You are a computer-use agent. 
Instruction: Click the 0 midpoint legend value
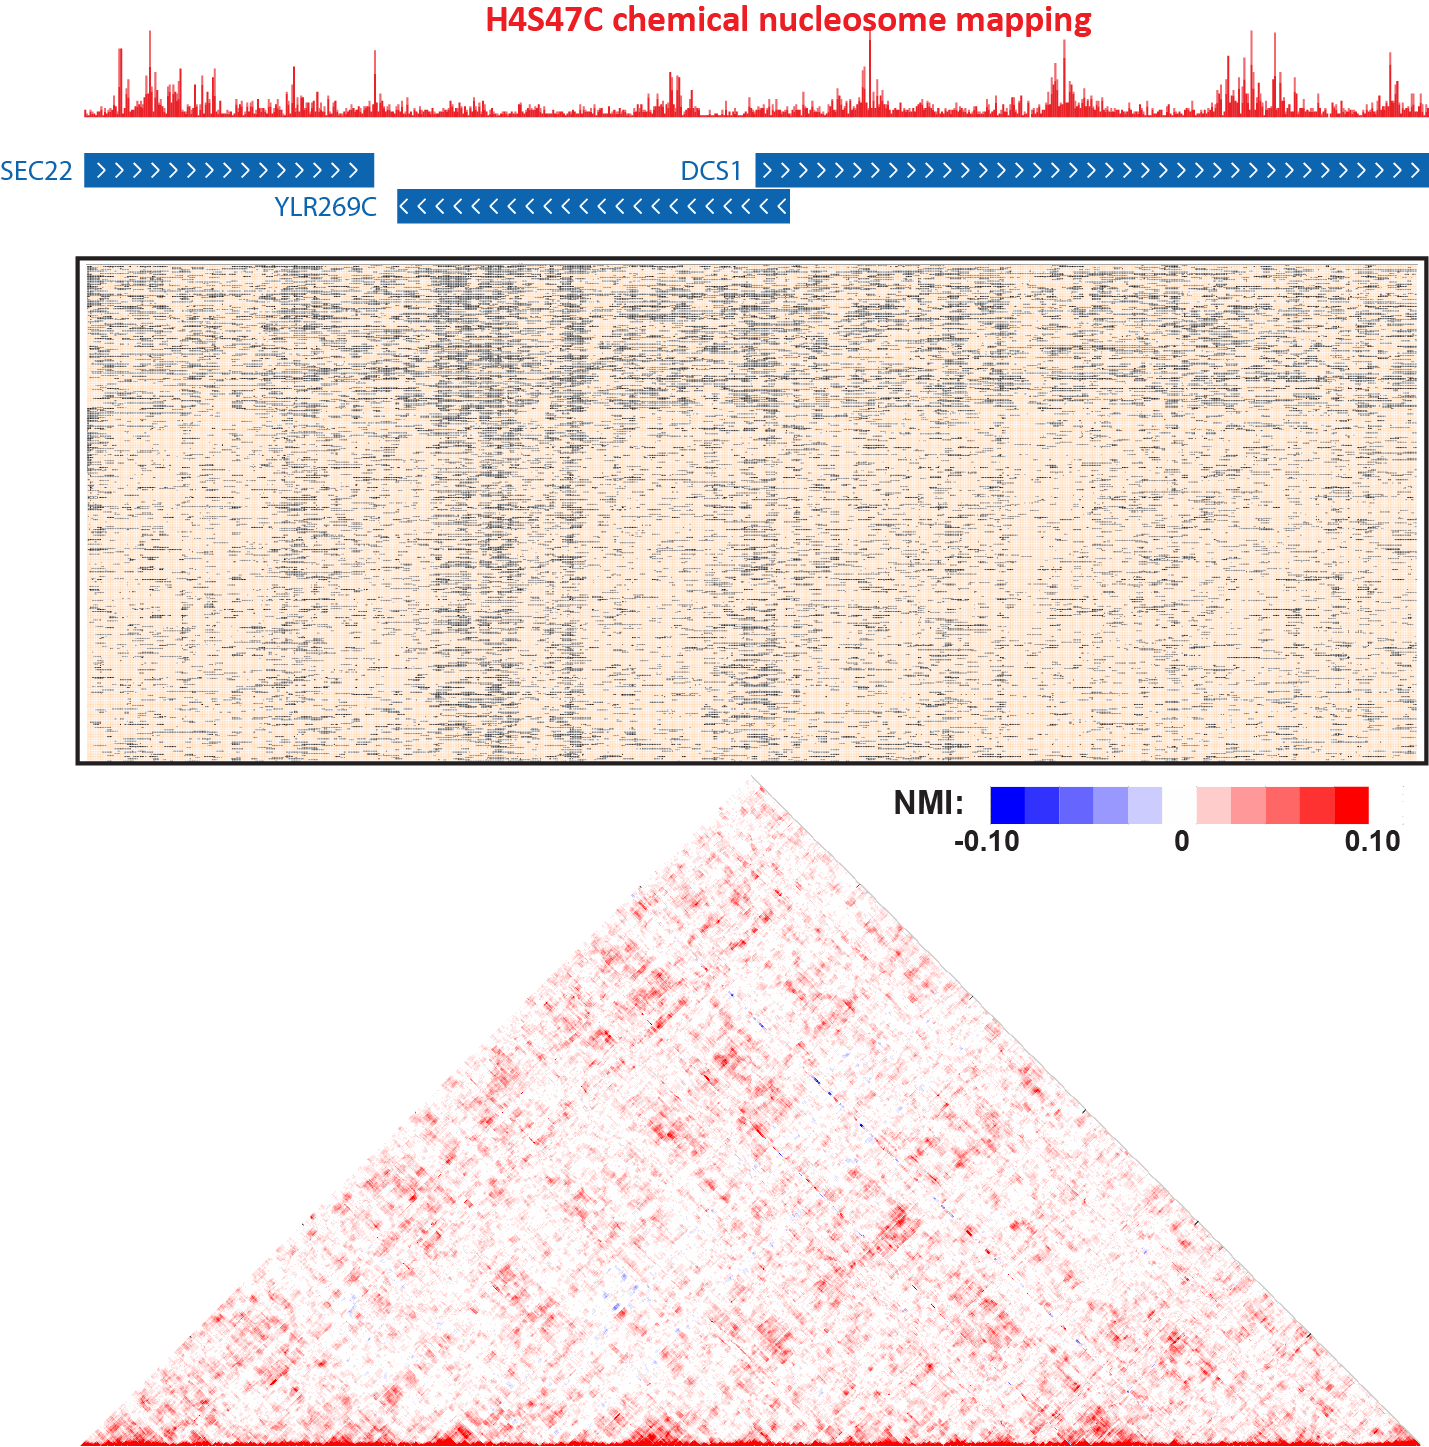(x=1182, y=841)
